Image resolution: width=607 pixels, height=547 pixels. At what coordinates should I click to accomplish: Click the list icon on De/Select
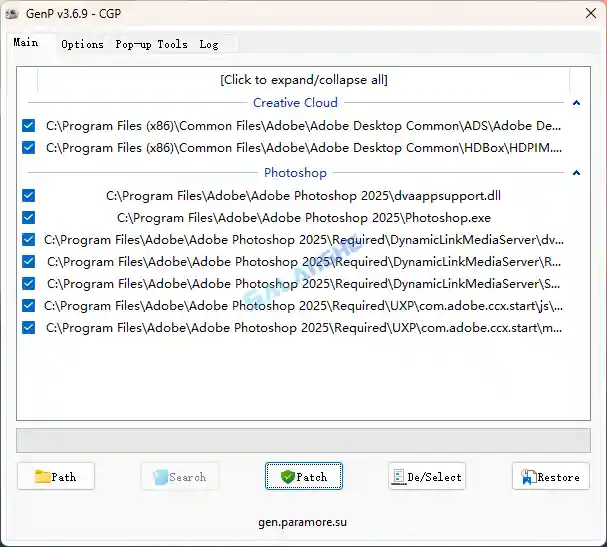[398, 477]
